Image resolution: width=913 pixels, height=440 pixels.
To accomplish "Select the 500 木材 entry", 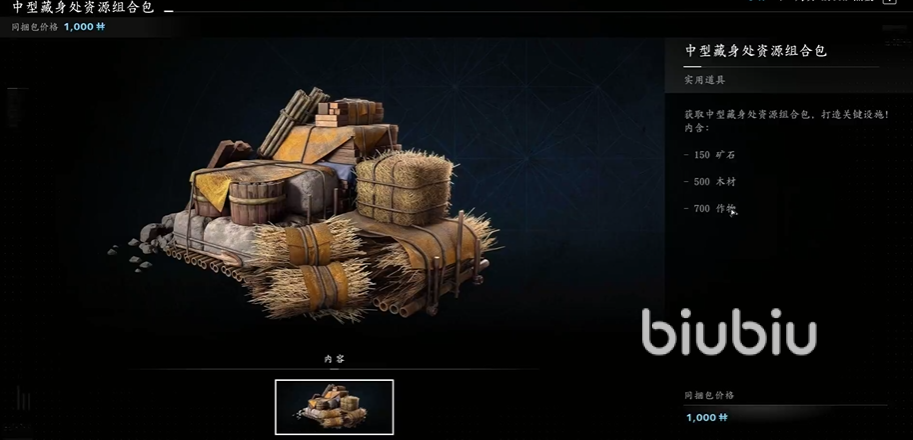I will pyautogui.click(x=710, y=182).
